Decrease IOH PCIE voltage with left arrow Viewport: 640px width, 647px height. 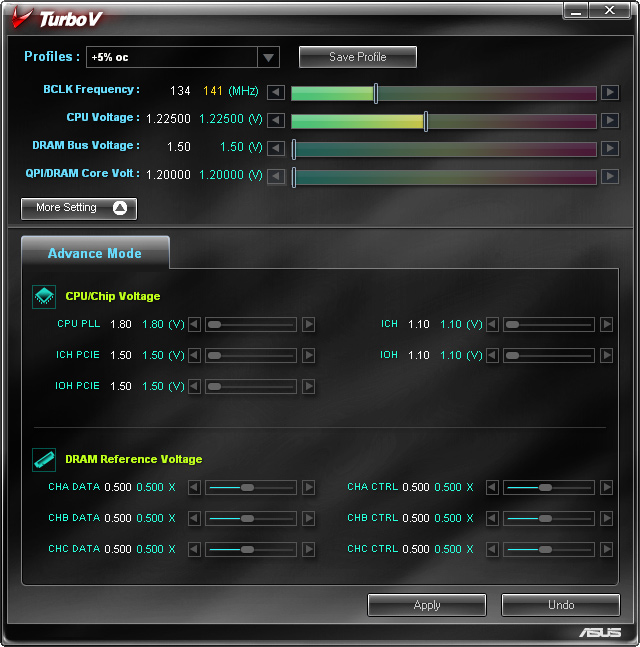[x=194, y=386]
